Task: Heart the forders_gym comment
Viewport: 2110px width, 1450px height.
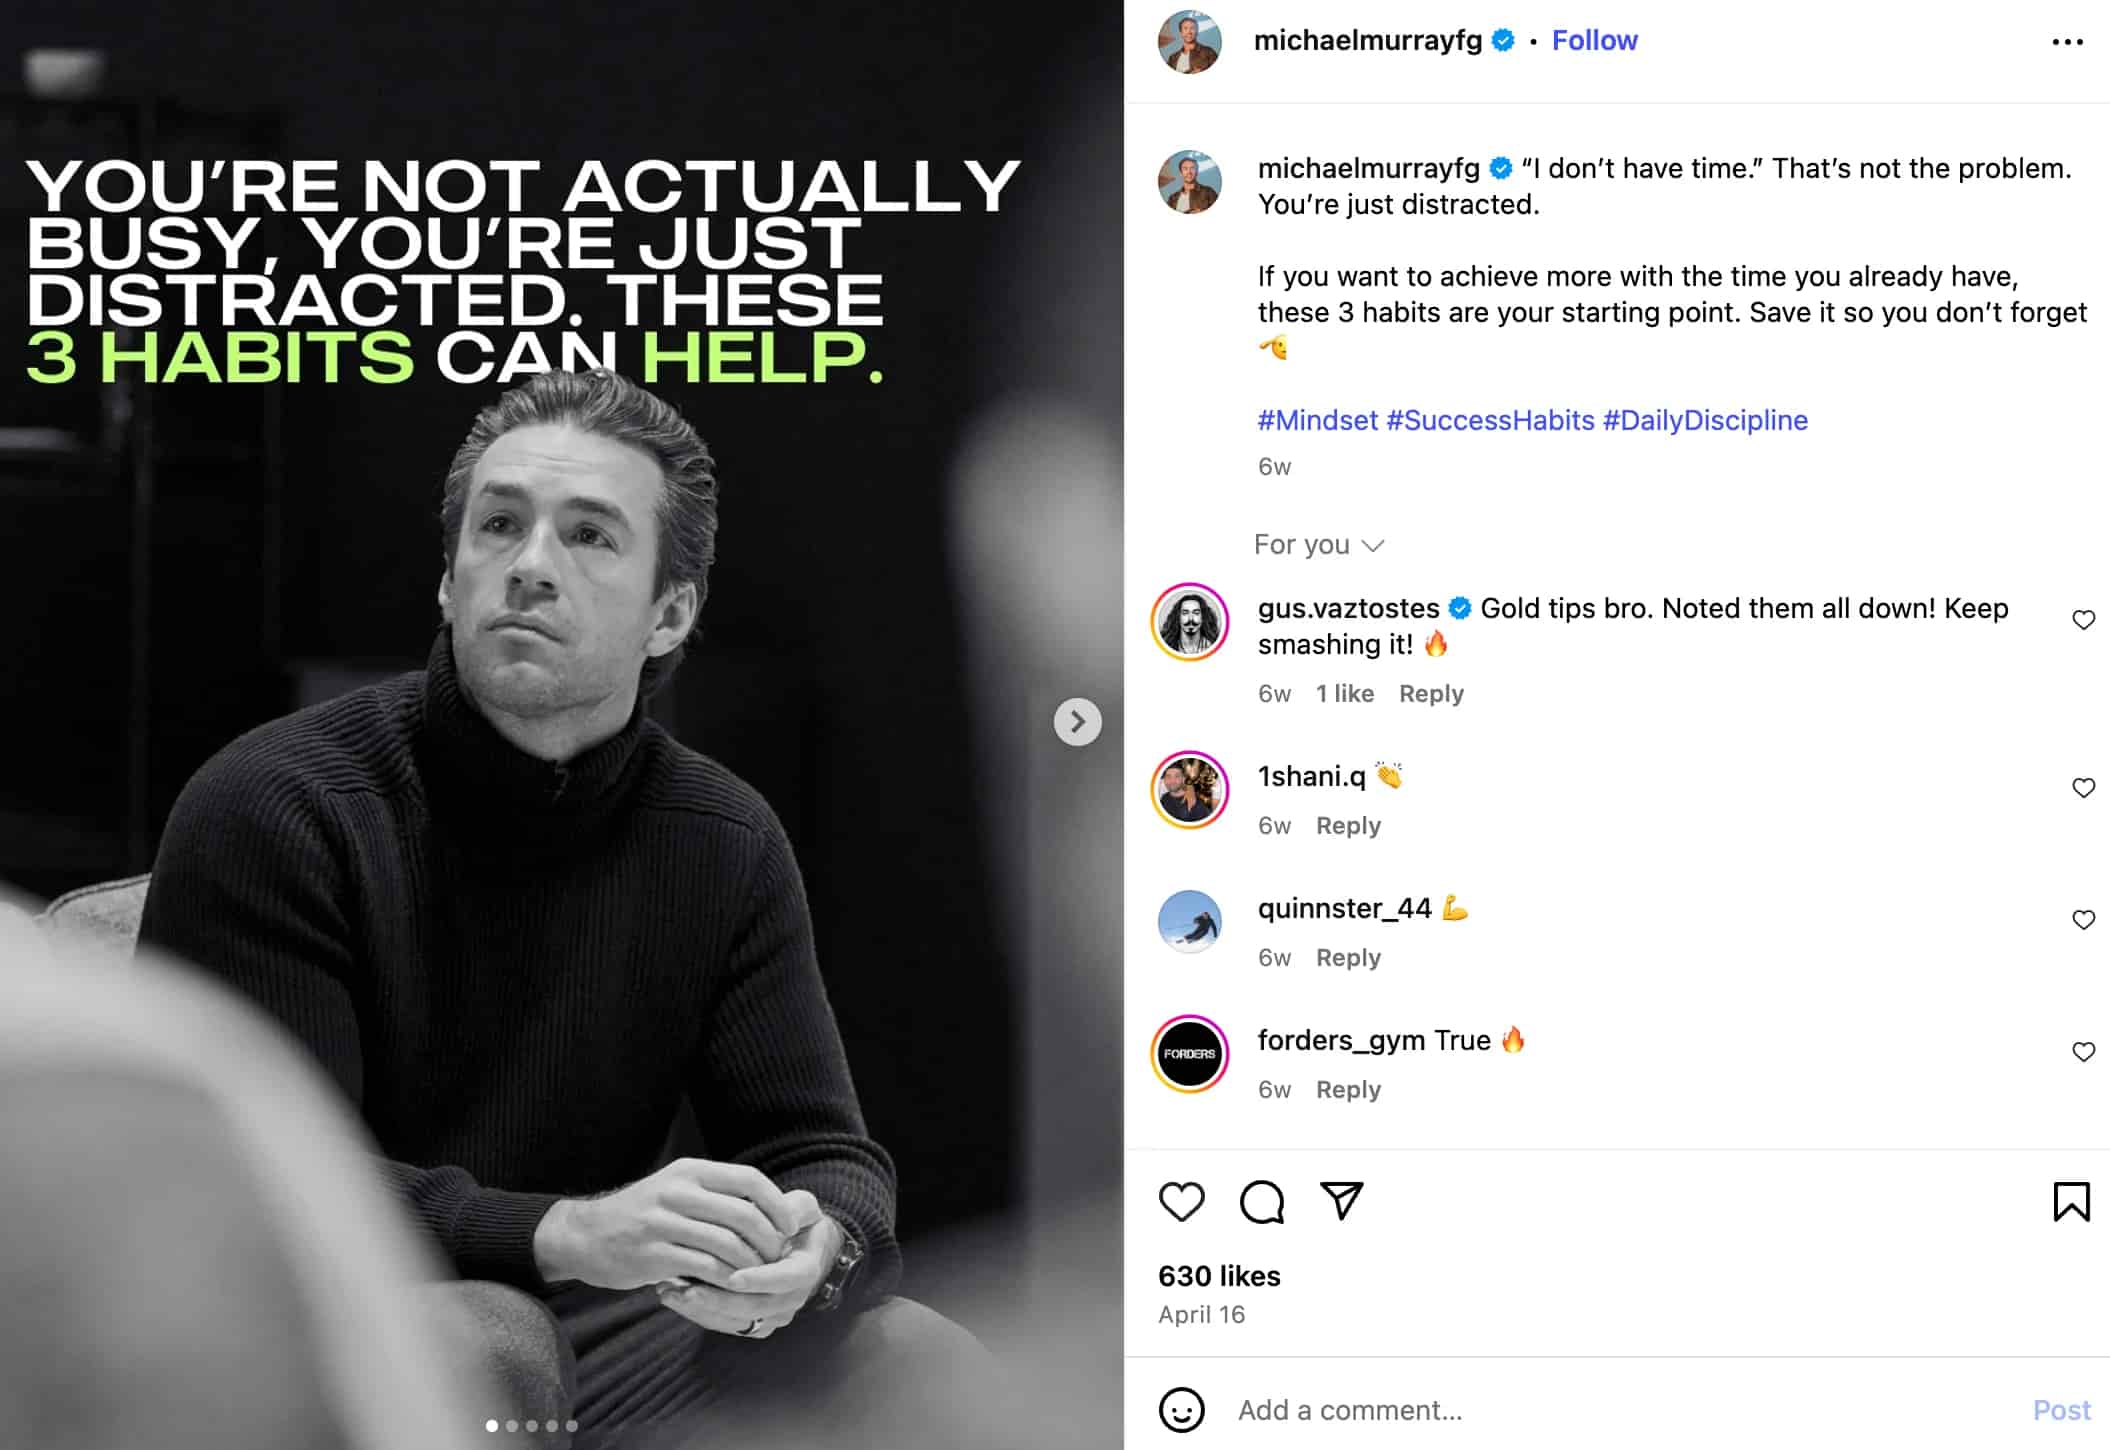Action: (2083, 1052)
